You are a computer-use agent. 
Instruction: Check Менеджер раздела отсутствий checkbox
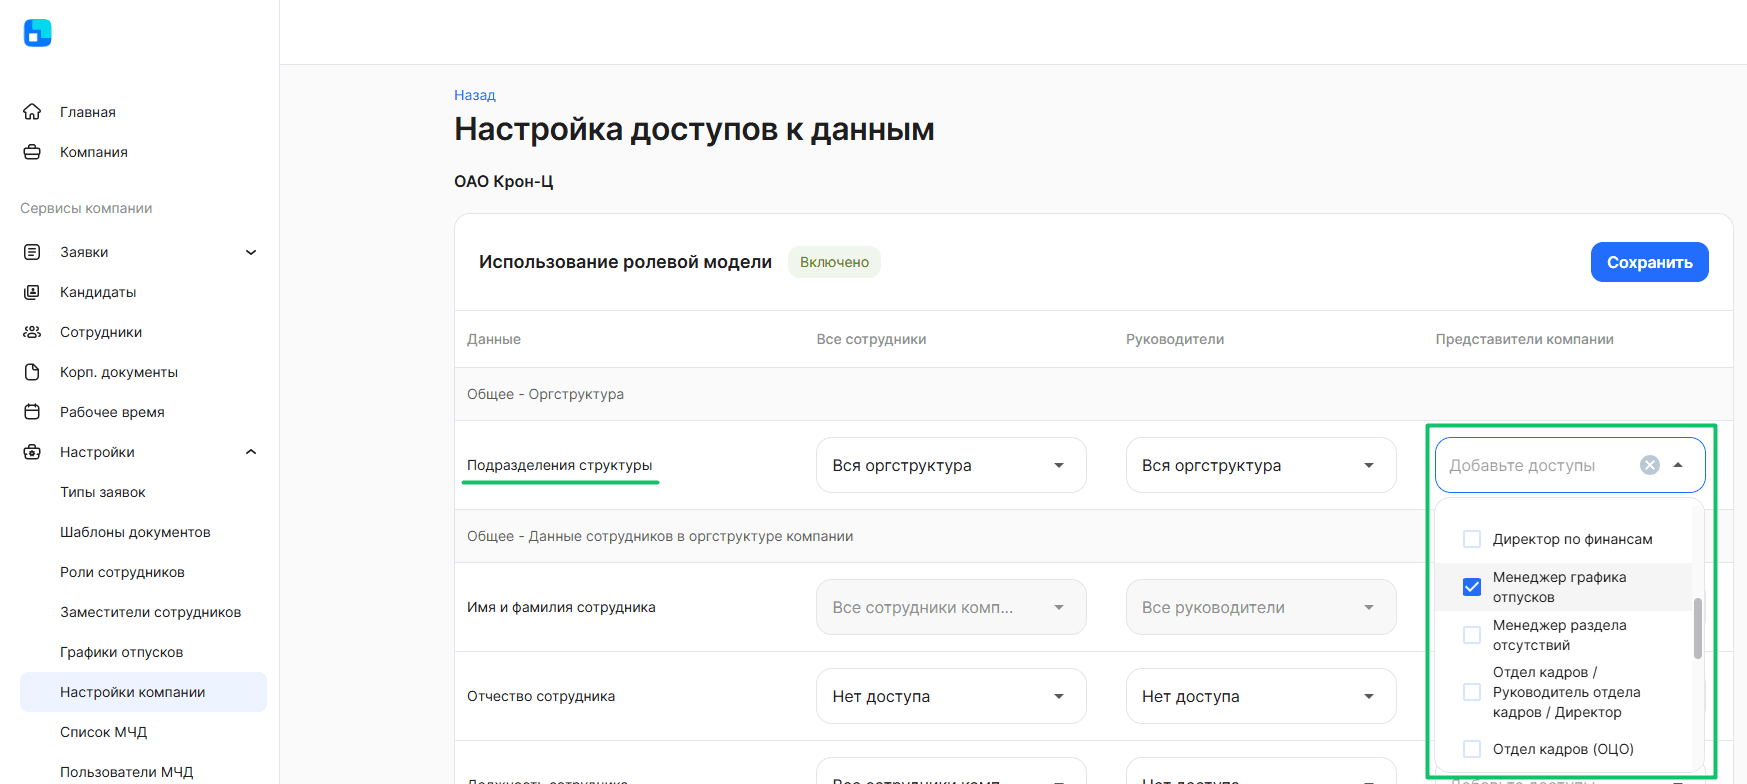(1472, 635)
